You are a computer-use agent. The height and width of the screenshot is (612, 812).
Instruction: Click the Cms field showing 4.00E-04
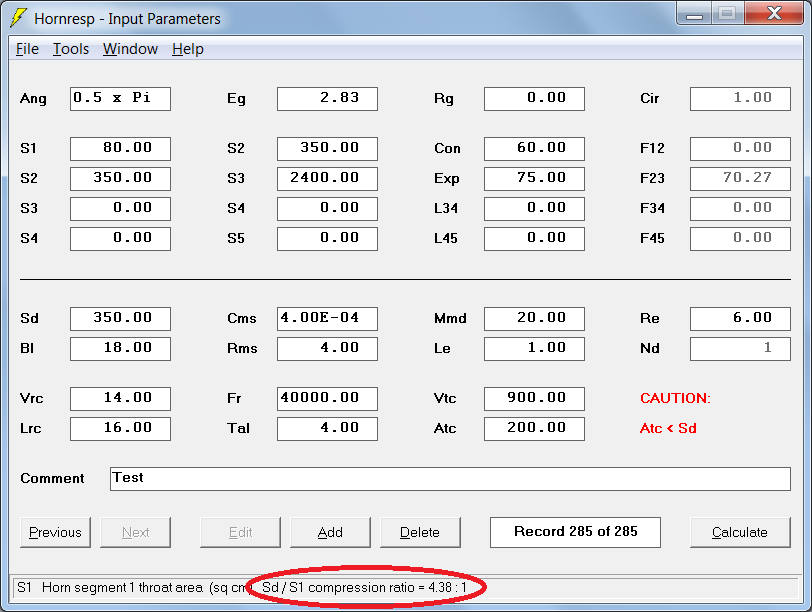tap(327, 318)
